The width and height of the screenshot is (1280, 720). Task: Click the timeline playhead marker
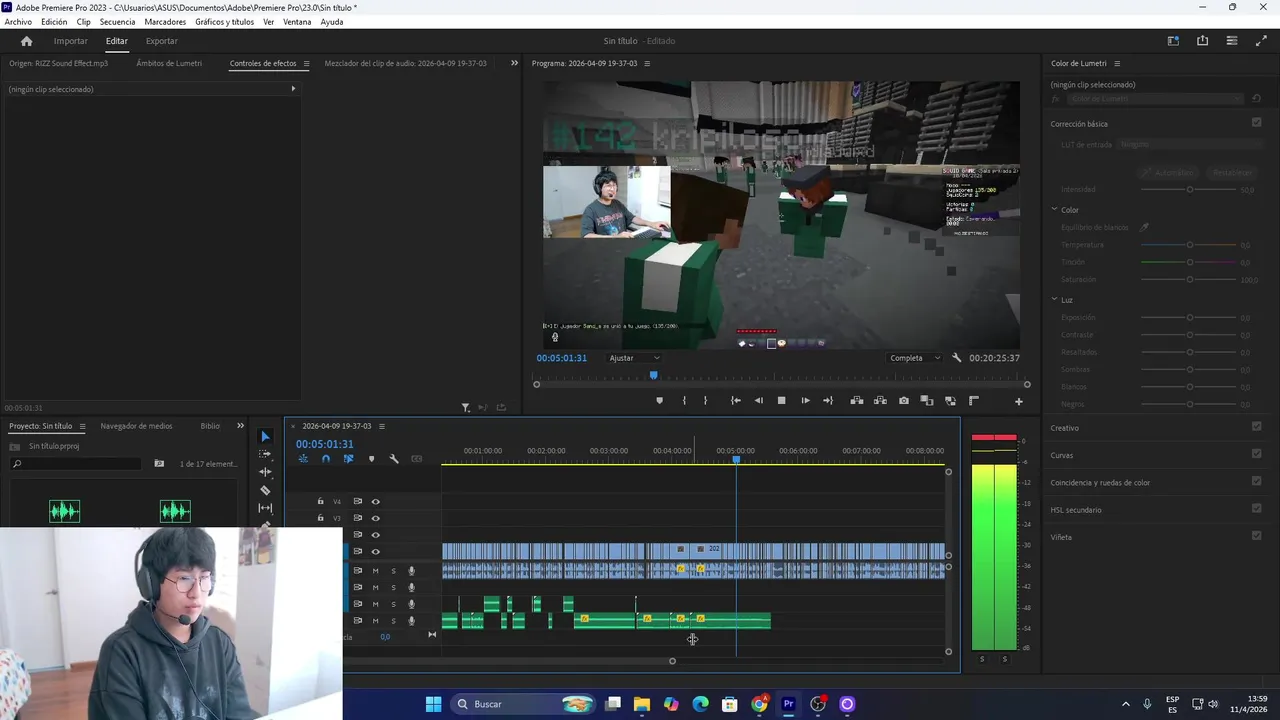[736, 460]
